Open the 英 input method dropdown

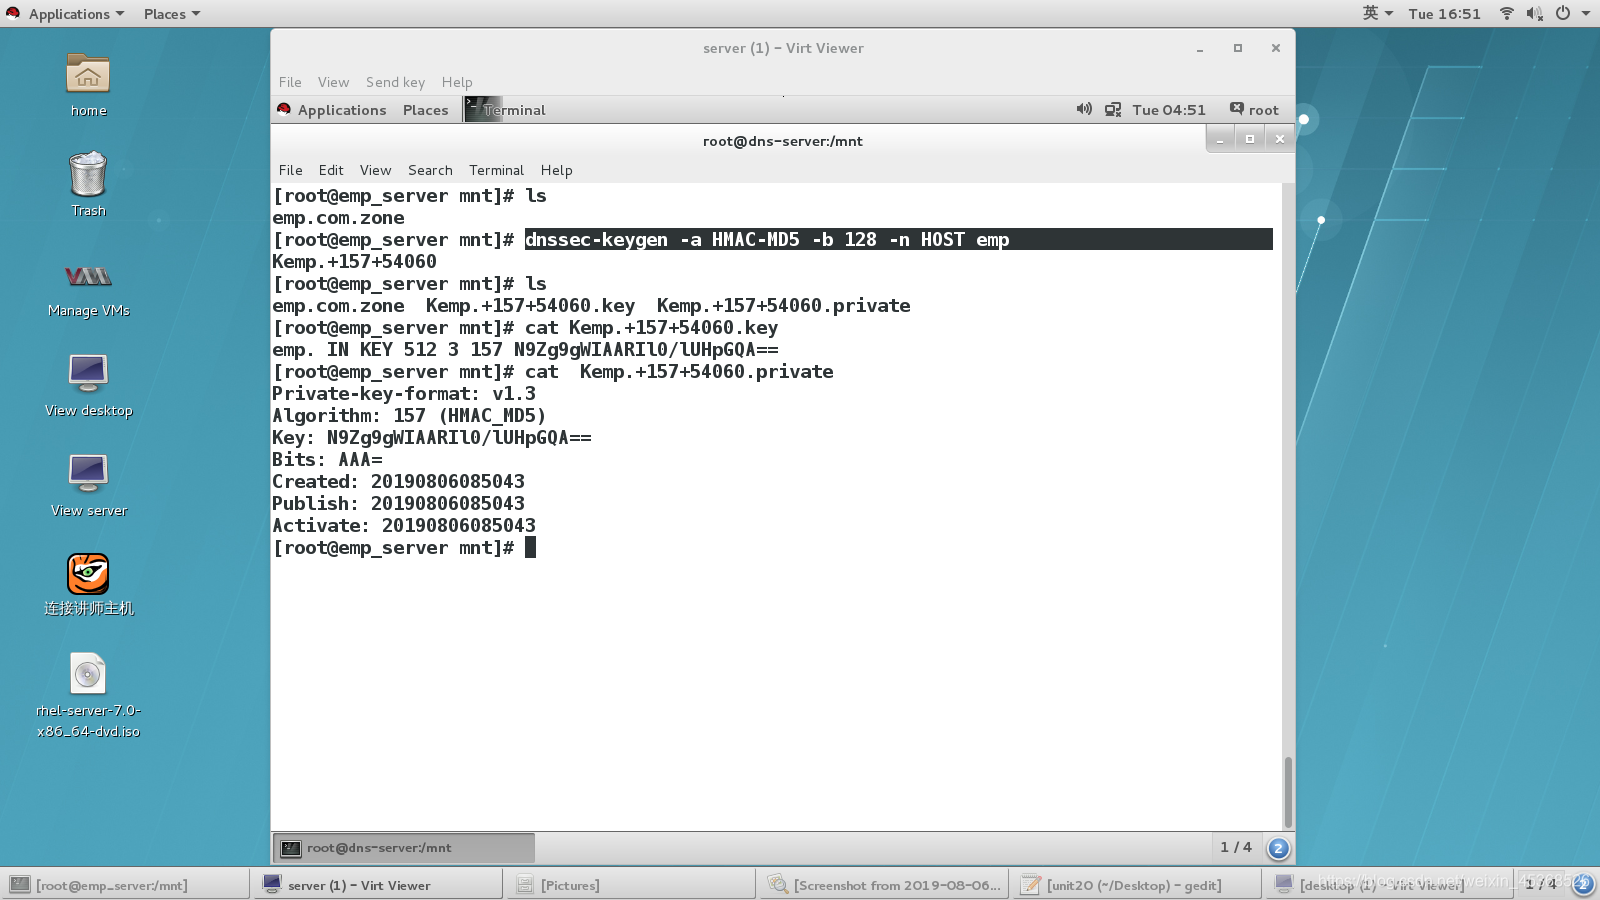[1377, 13]
